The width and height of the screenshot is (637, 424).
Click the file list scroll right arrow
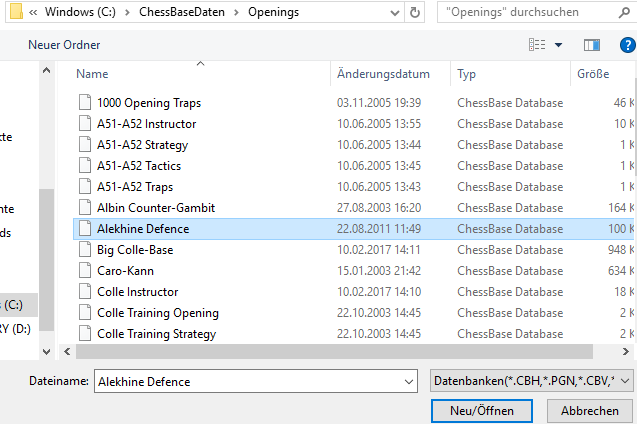pyautogui.click(x=626, y=352)
